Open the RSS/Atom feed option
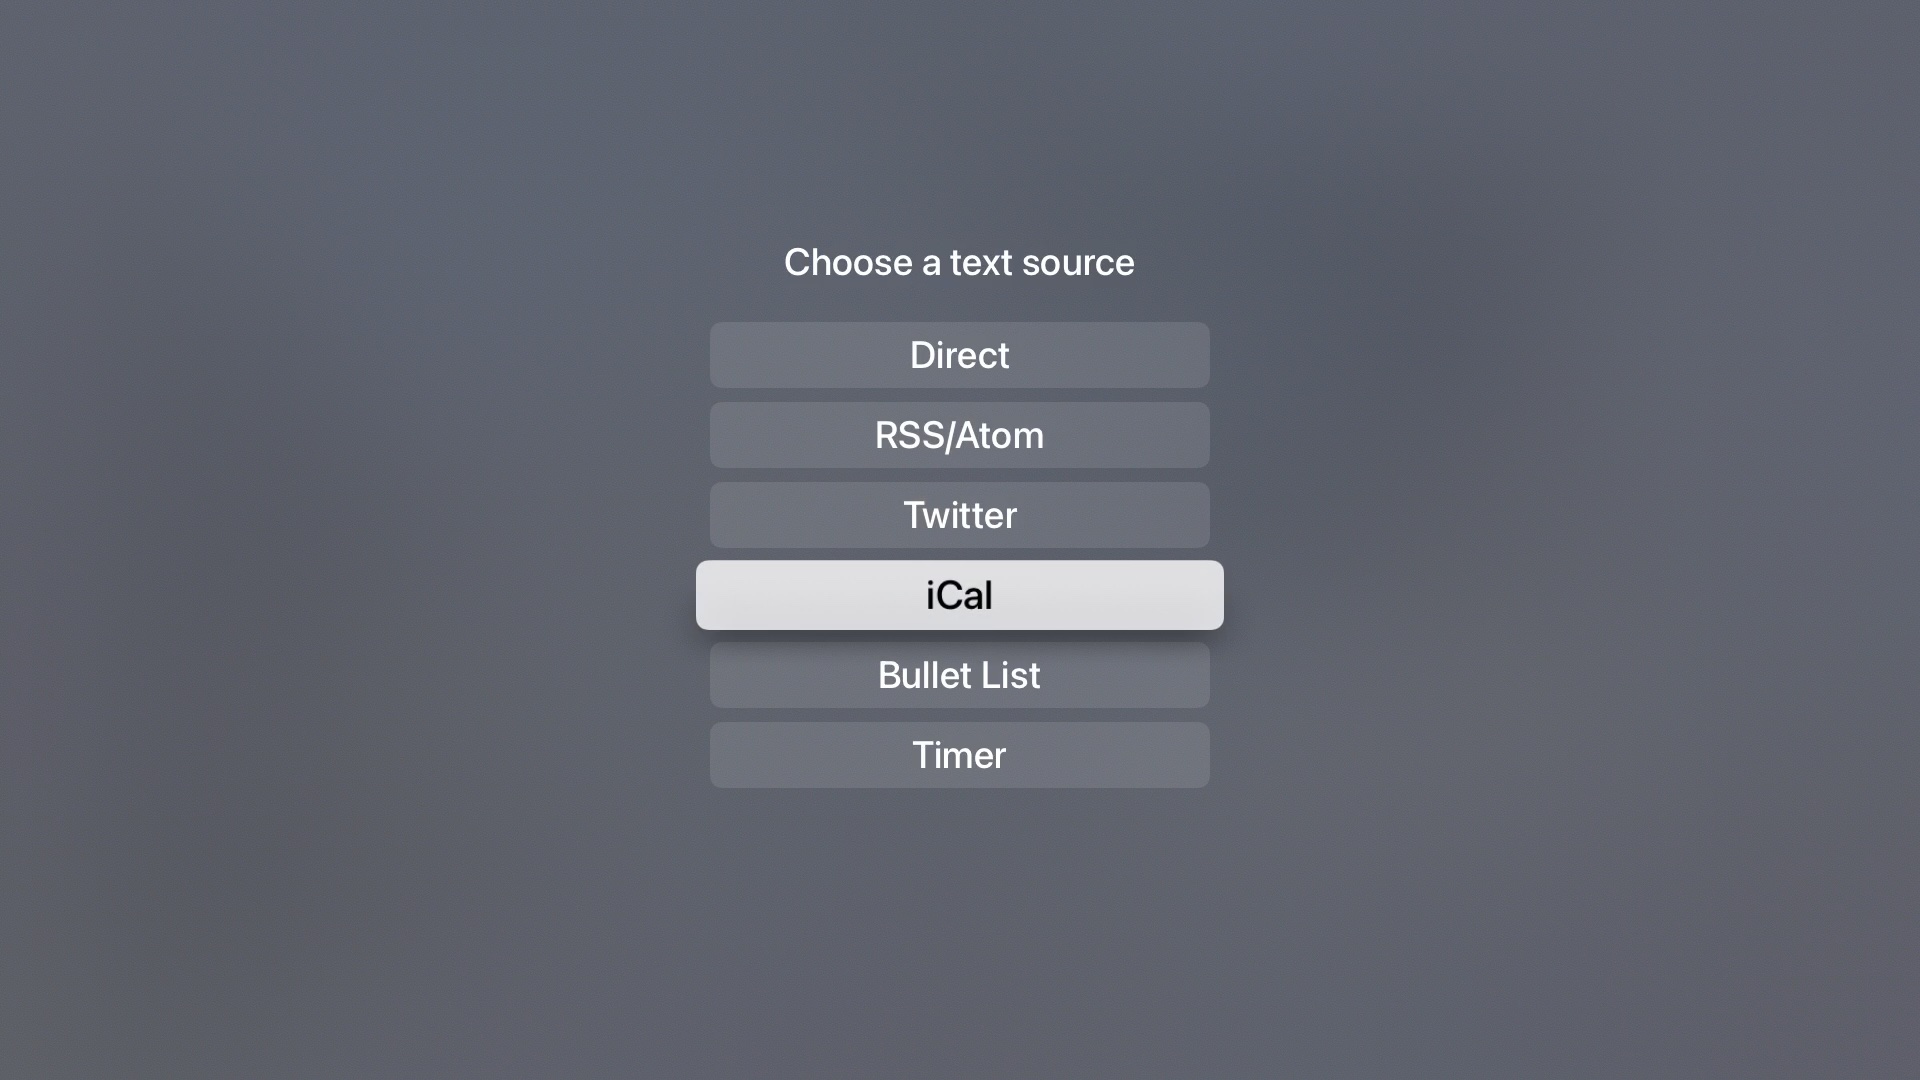The width and height of the screenshot is (1920, 1080). [x=959, y=435]
